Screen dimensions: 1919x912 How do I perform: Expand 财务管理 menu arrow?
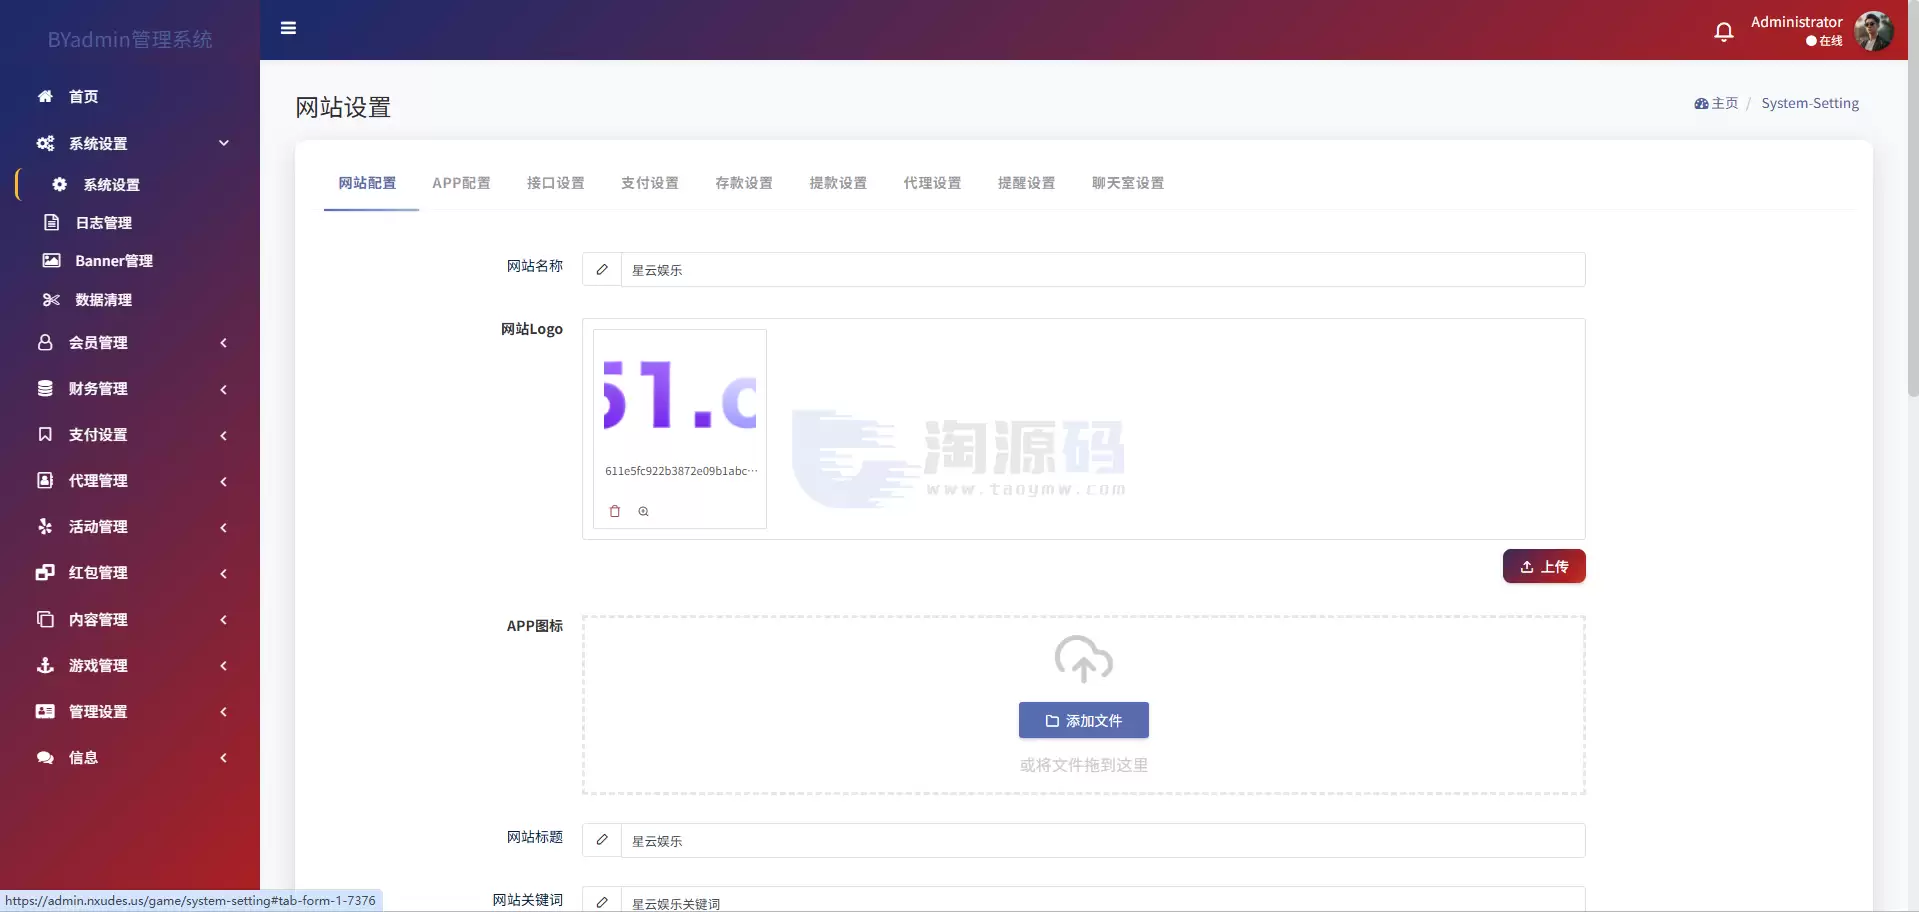(x=224, y=389)
